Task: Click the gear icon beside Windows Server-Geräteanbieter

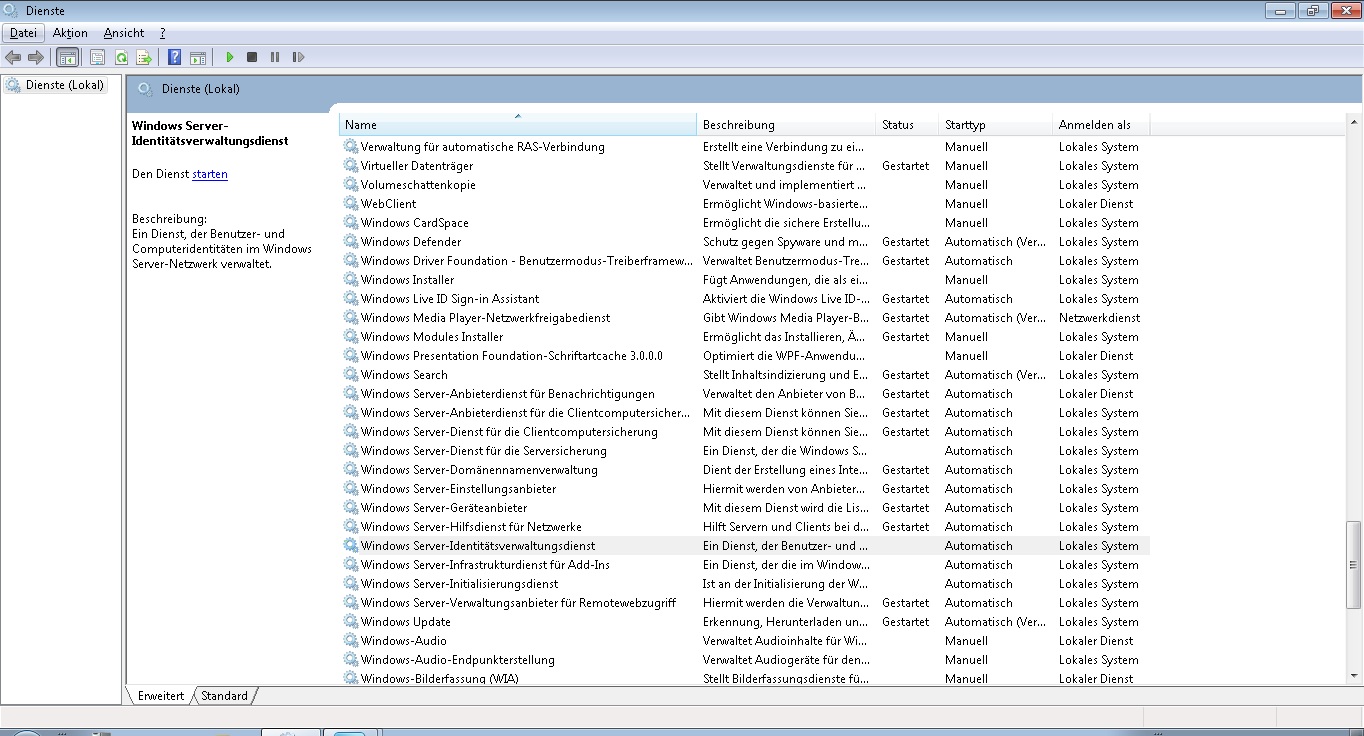Action: pos(350,508)
